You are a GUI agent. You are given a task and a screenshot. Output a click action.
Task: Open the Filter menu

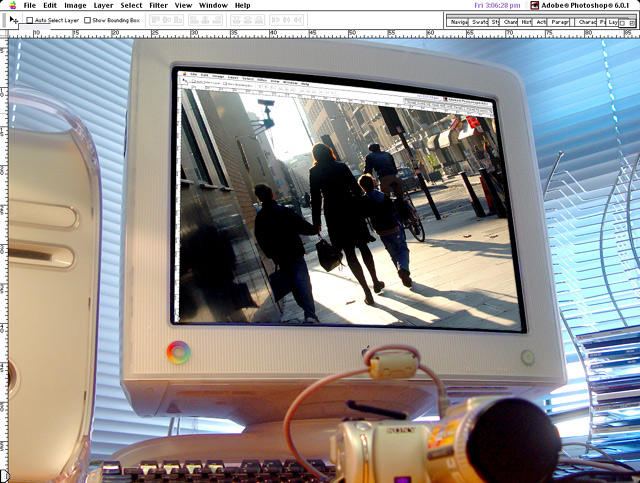click(158, 5)
